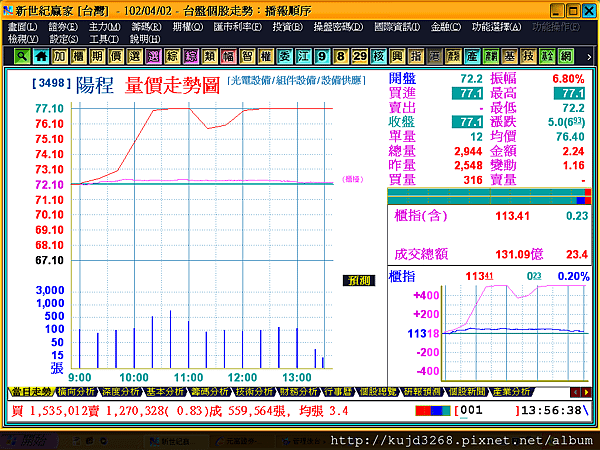Open the 檢視(V) menu

23,39
